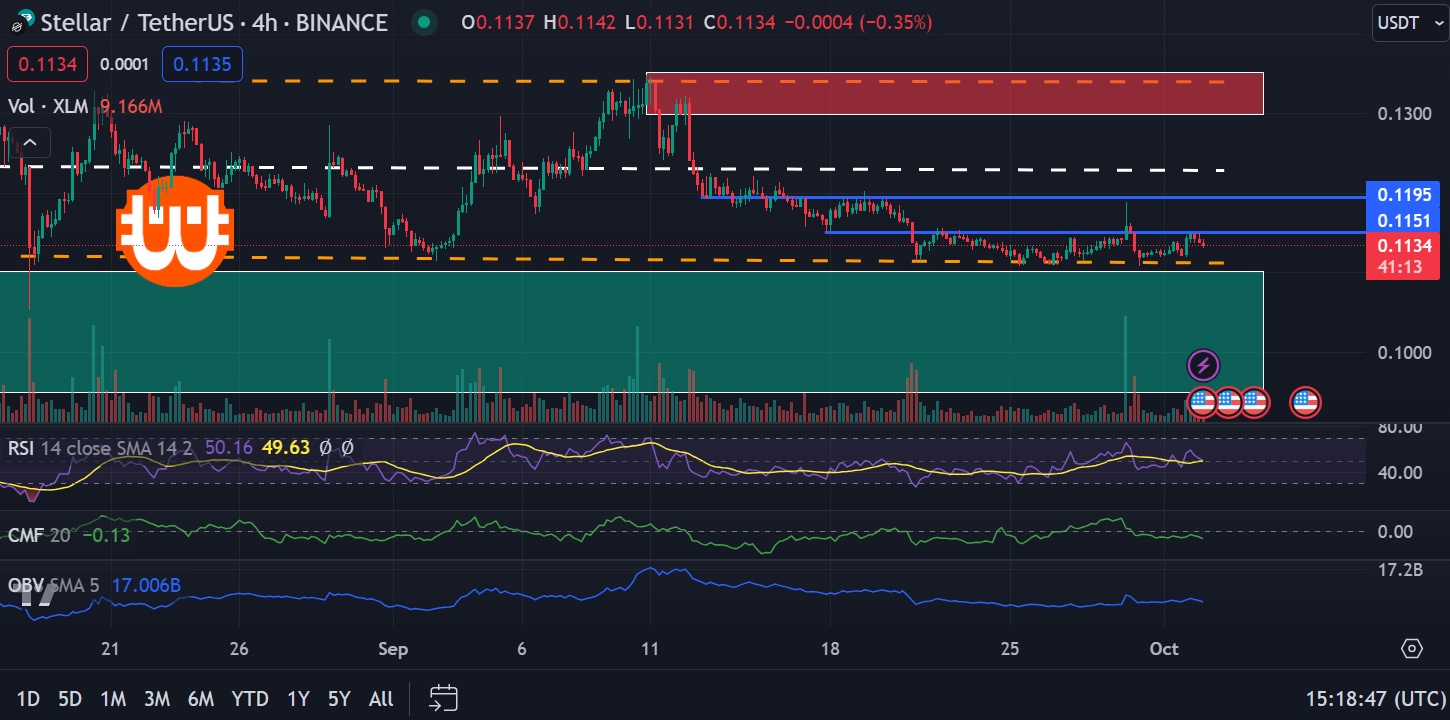Select the red resistance zone rectangle
Viewport: 1450px width, 720px height.
click(955, 93)
